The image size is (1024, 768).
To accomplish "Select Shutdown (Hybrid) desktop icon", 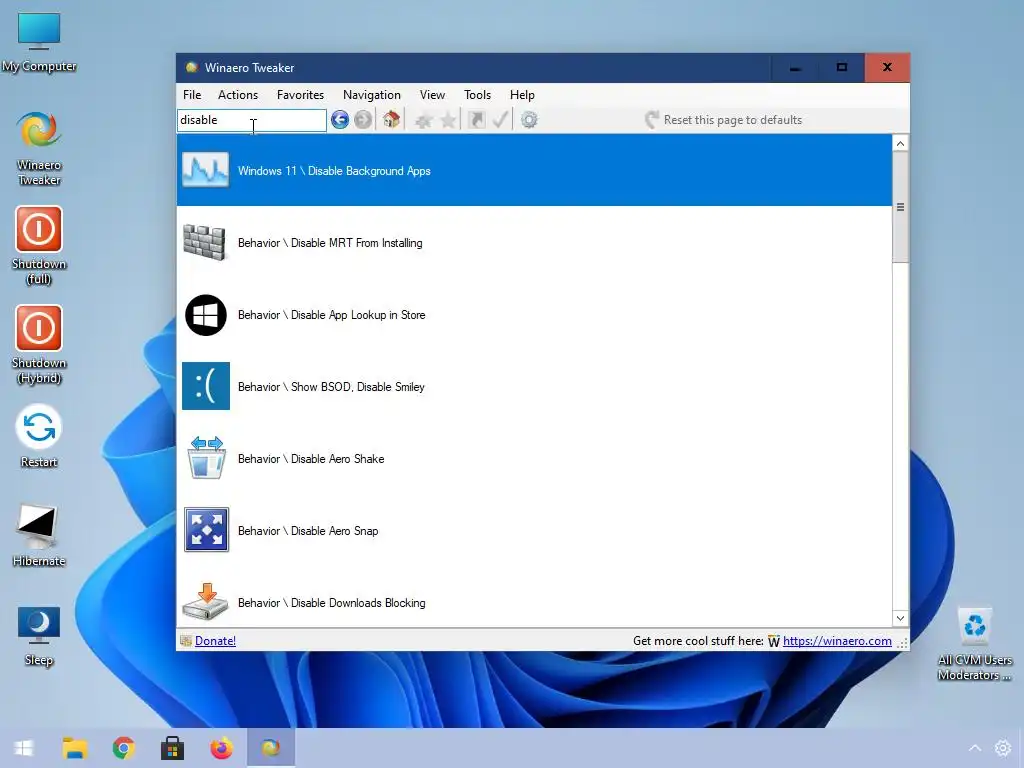I will [x=39, y=345].
